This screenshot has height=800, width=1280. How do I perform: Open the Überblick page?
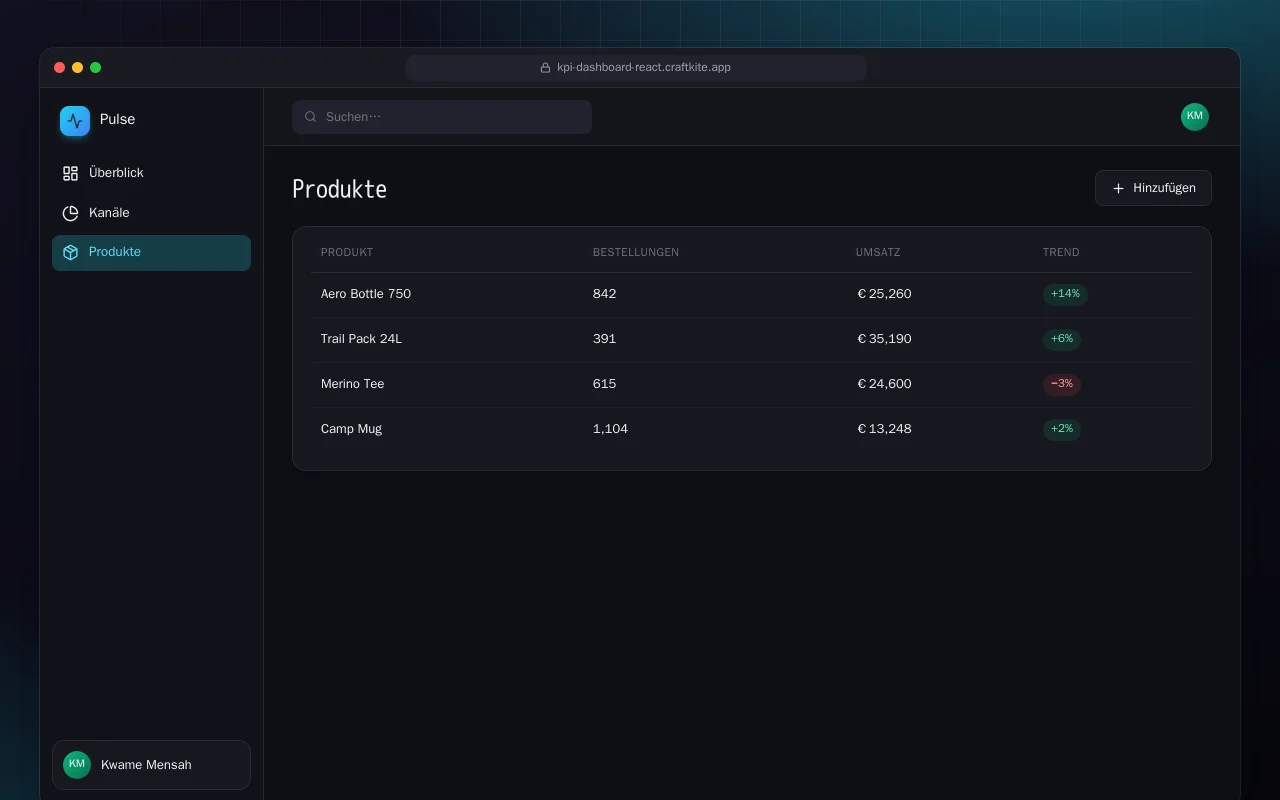tap(151, 173)
